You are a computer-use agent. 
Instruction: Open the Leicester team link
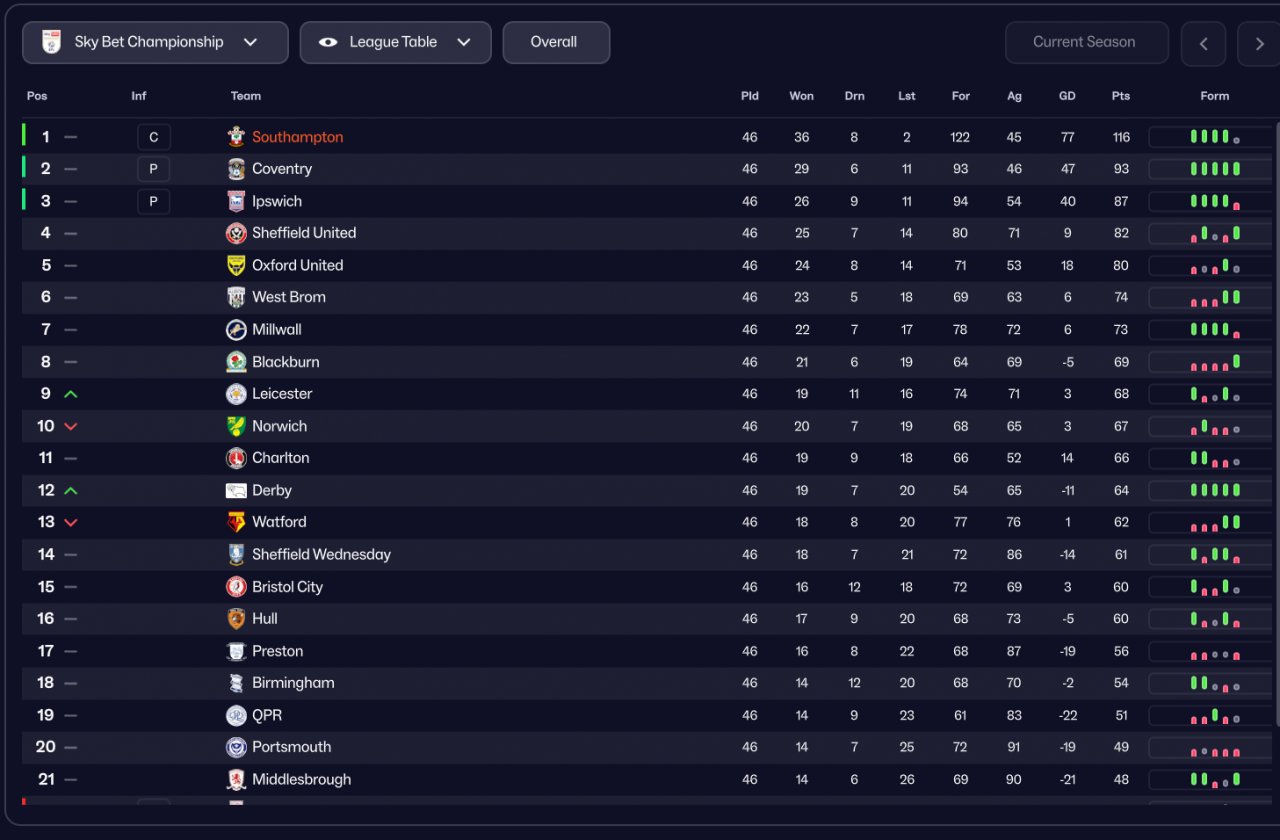(x=282, y=394)
